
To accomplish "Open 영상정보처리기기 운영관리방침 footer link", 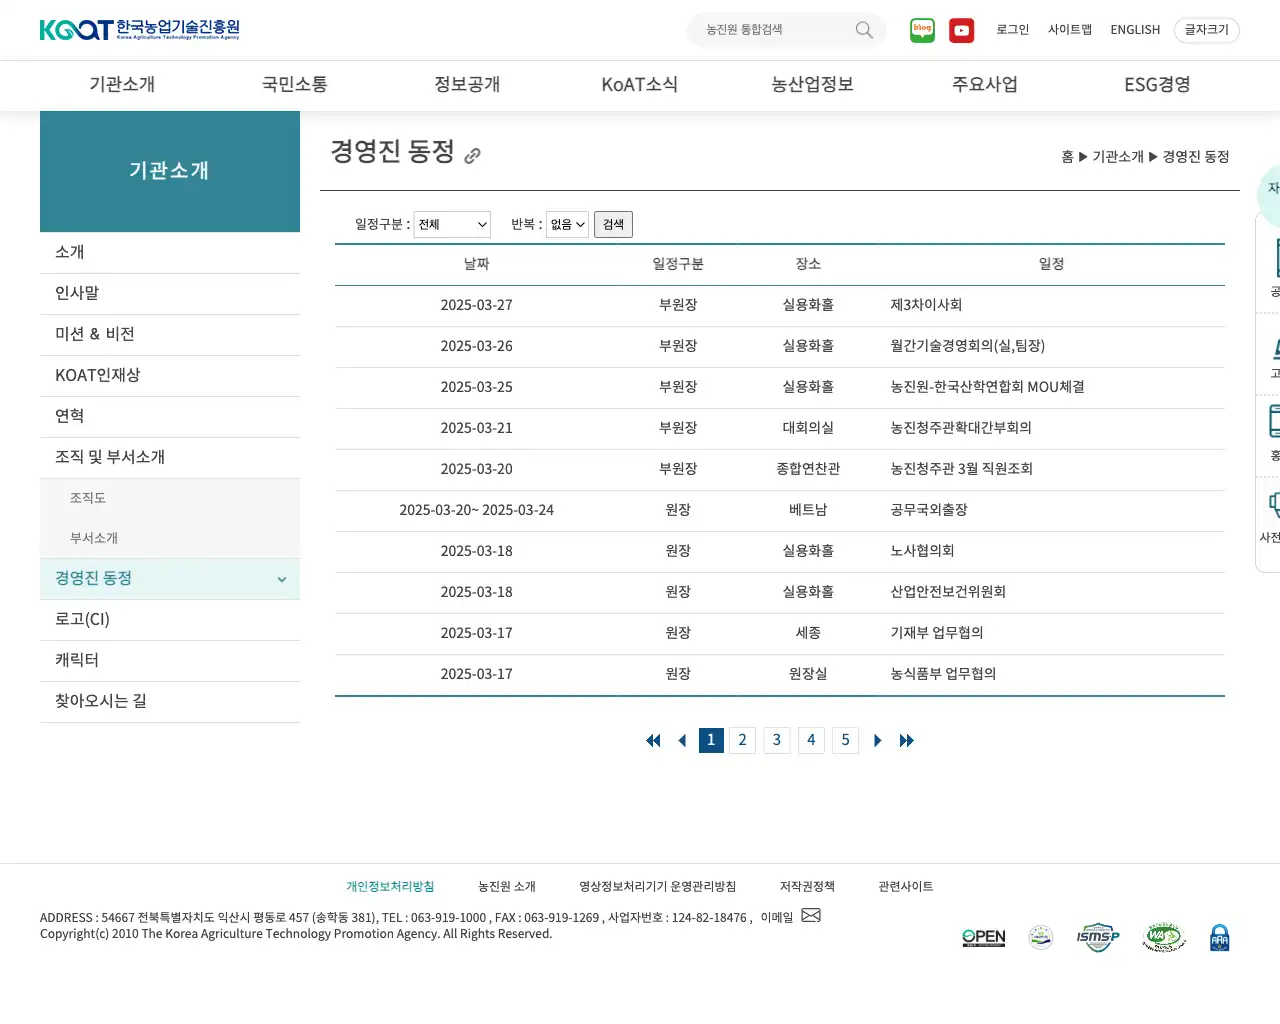I will point(658,887).
